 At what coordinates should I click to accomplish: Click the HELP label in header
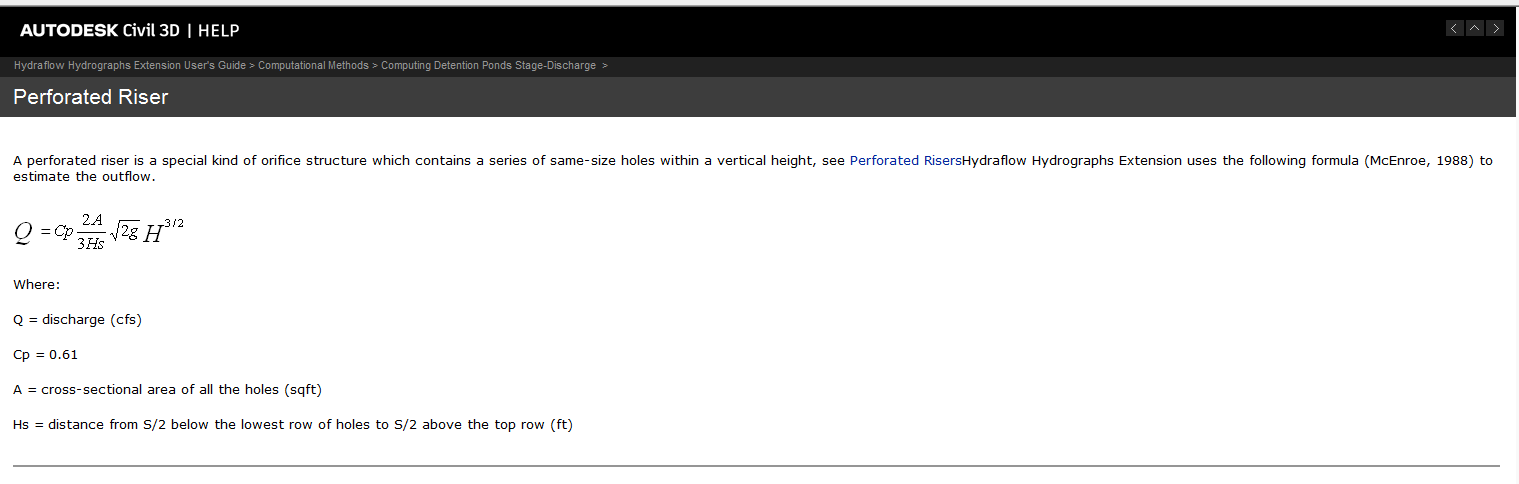pos(218,31)
